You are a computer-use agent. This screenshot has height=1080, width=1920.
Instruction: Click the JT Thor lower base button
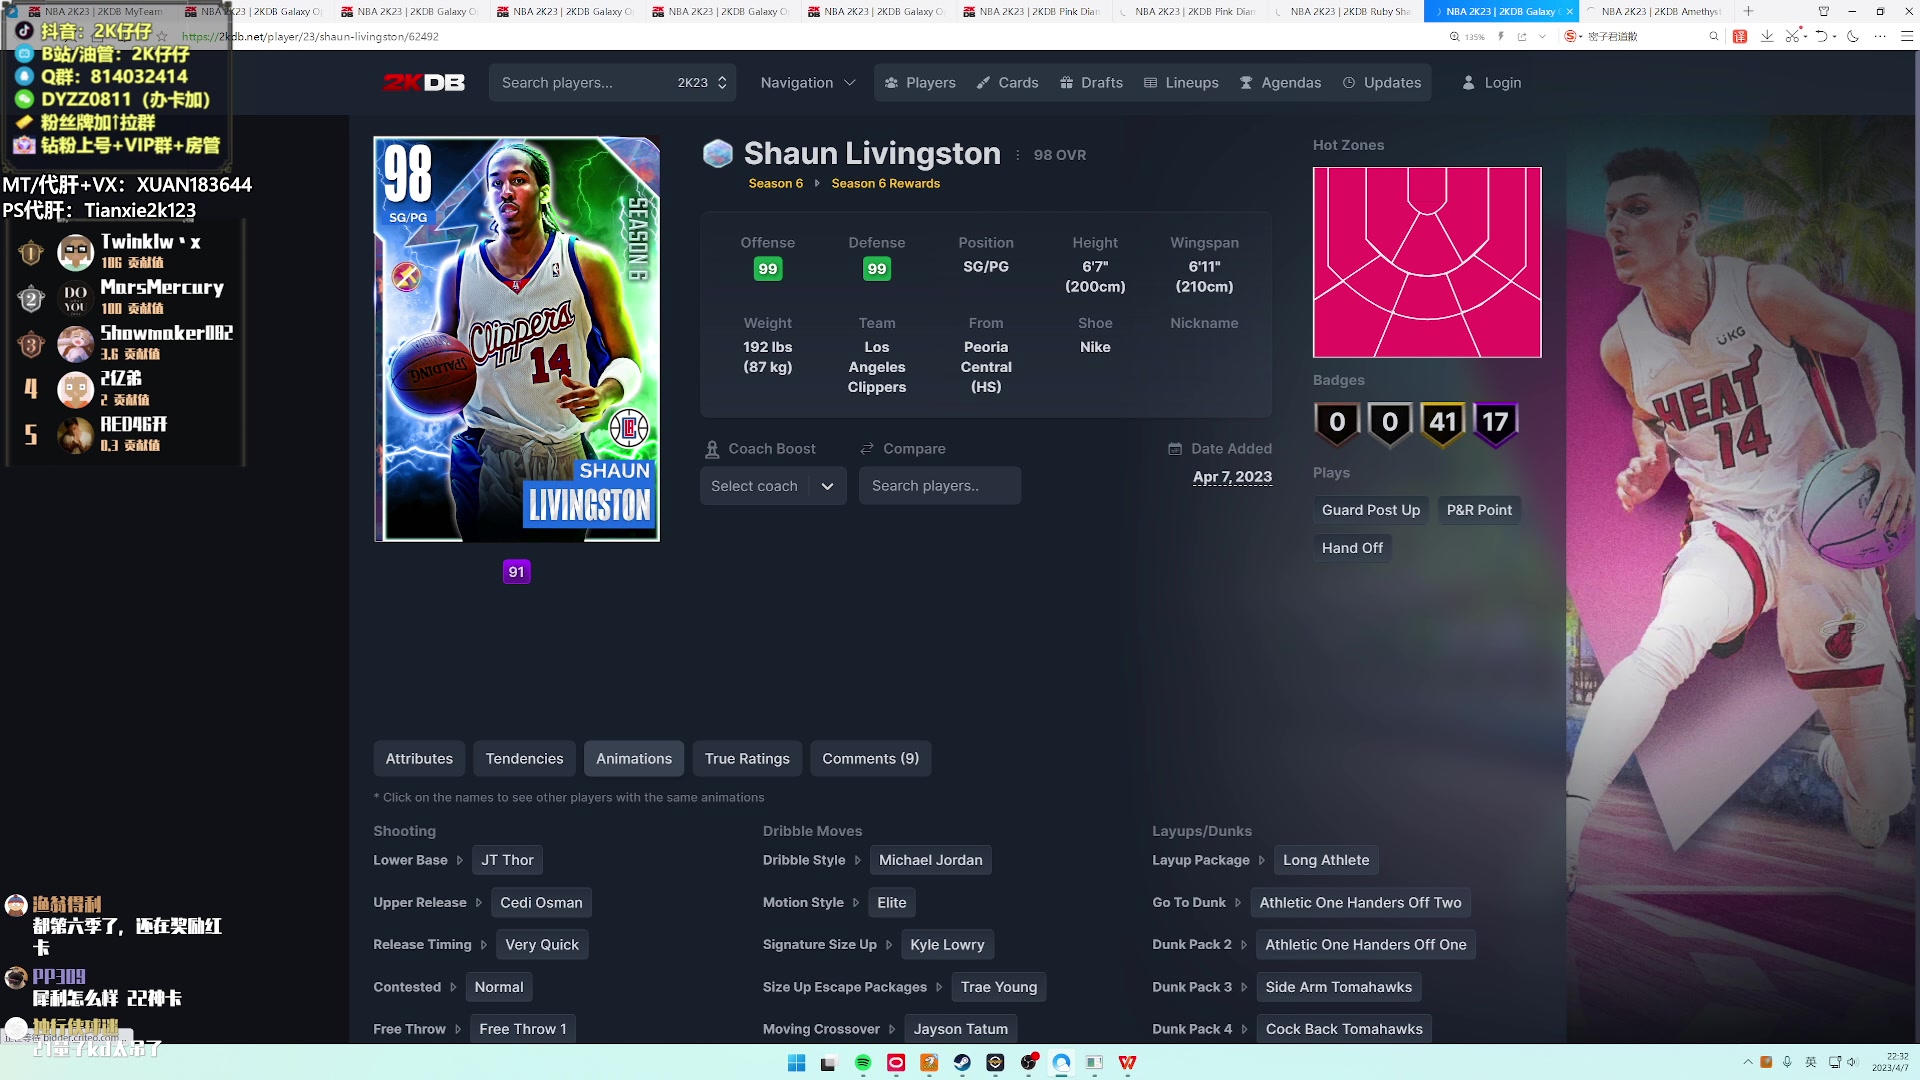point(507,861)
